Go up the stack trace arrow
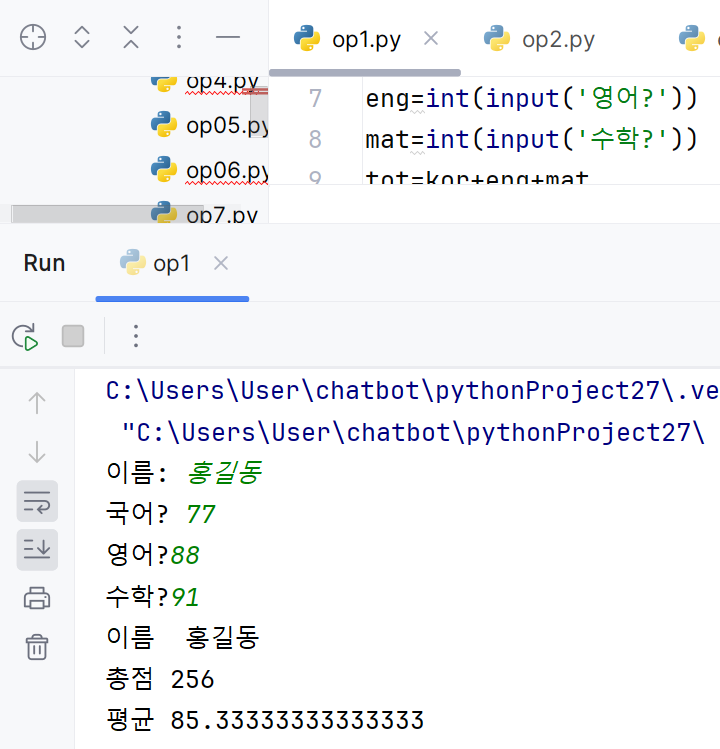The height and width of the screenshot is (749, 720). (x=37, y=404)
